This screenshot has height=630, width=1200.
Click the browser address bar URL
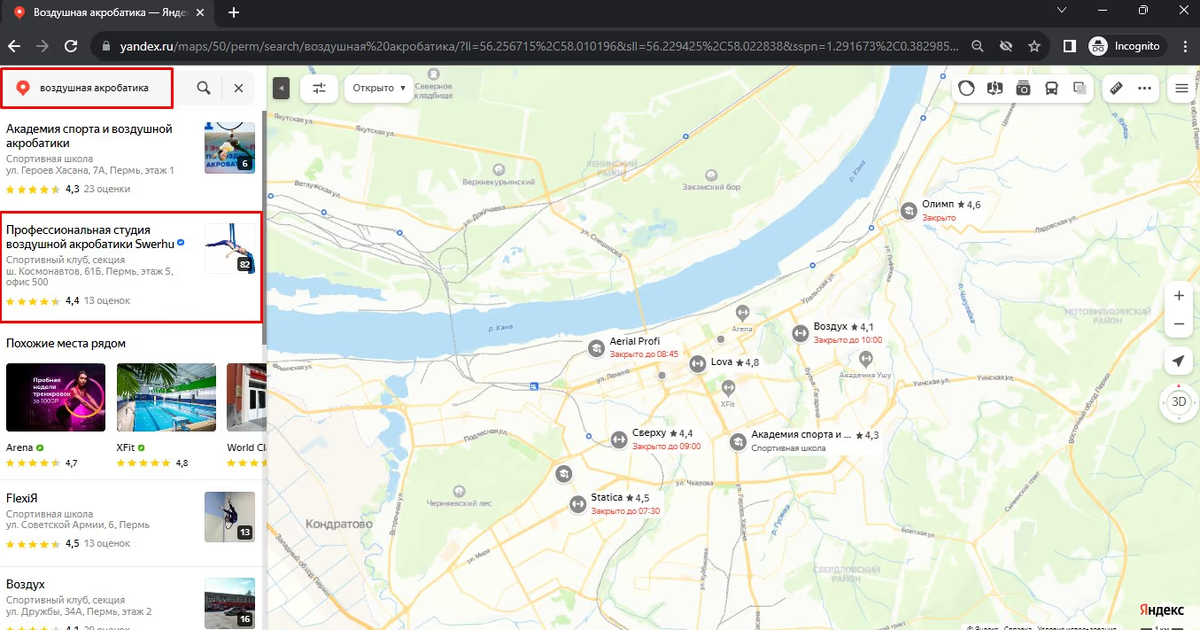540,46
